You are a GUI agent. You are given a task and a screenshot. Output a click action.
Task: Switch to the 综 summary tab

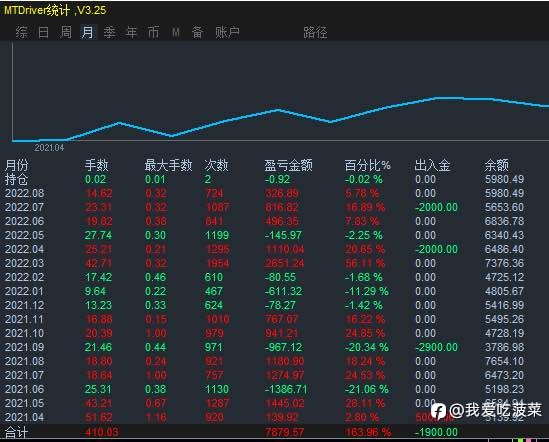point(21,32)
